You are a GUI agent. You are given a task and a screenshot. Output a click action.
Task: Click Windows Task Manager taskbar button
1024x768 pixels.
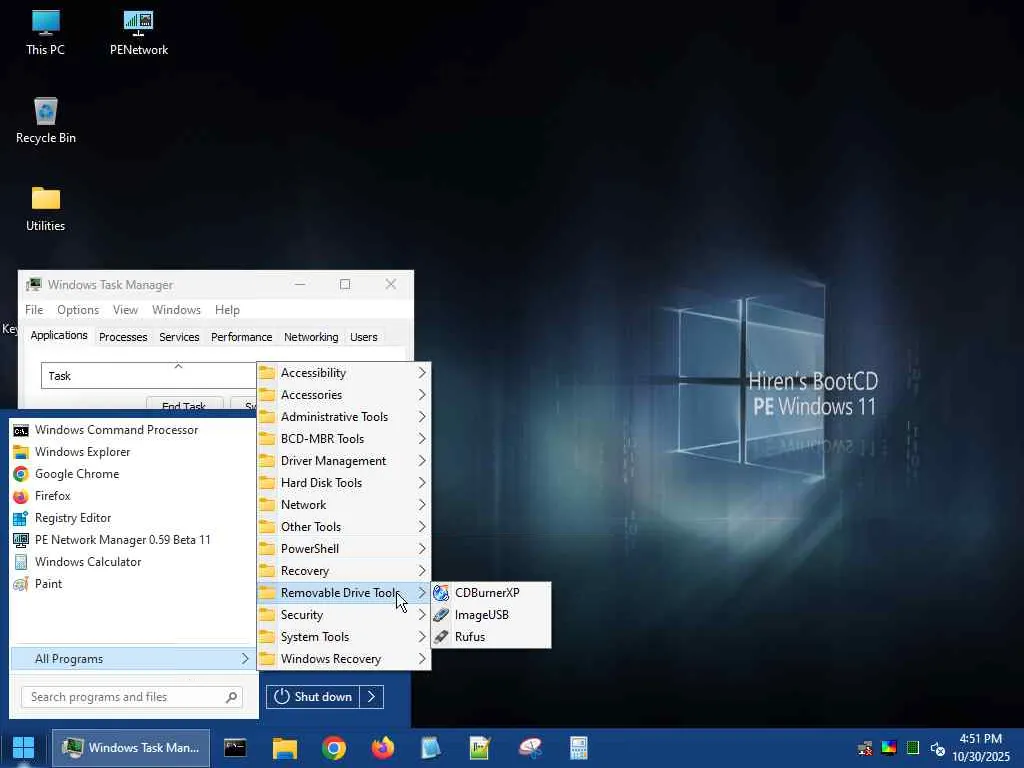tap(131, 748)
